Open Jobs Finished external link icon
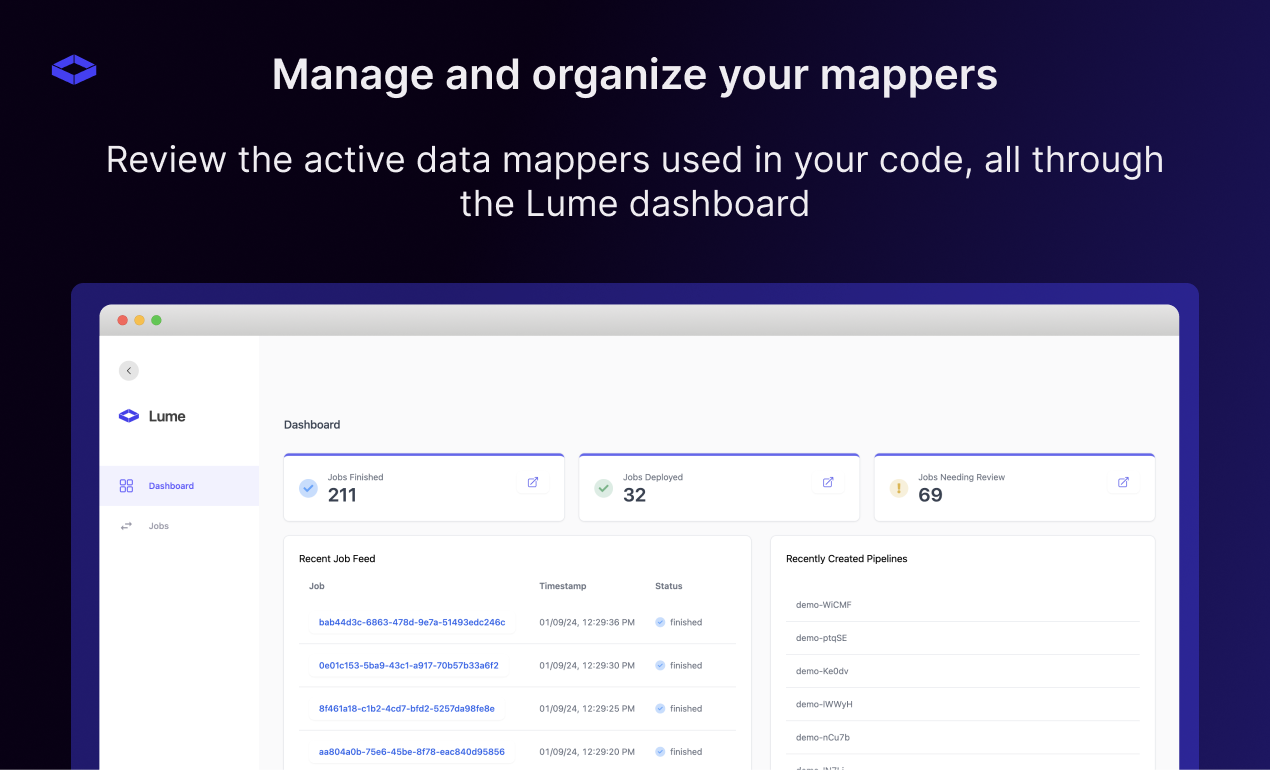The height and width of the screenshot is (770, 1270). pos(533,482)
